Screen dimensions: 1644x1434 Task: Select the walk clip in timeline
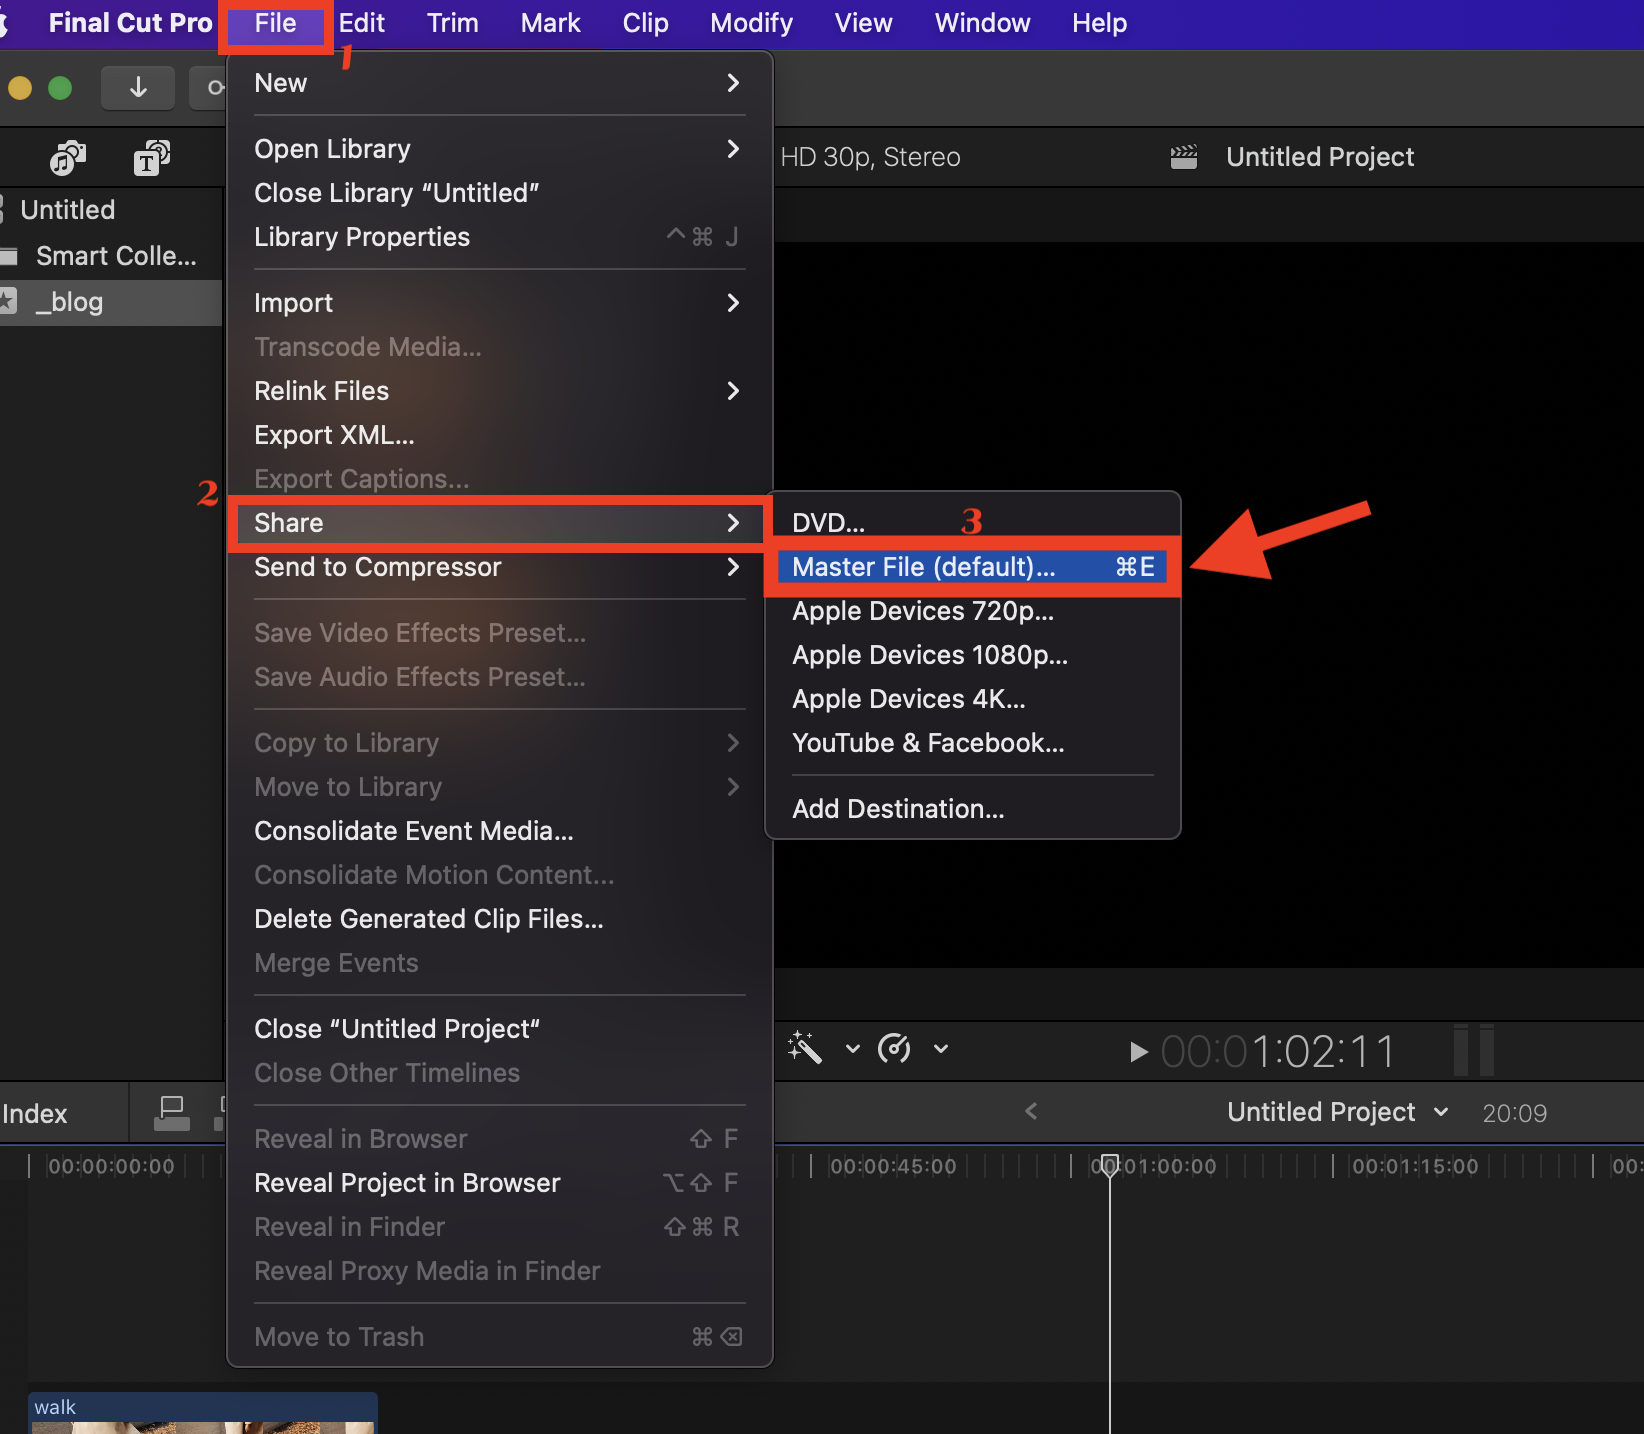(x=203, y=1413)
